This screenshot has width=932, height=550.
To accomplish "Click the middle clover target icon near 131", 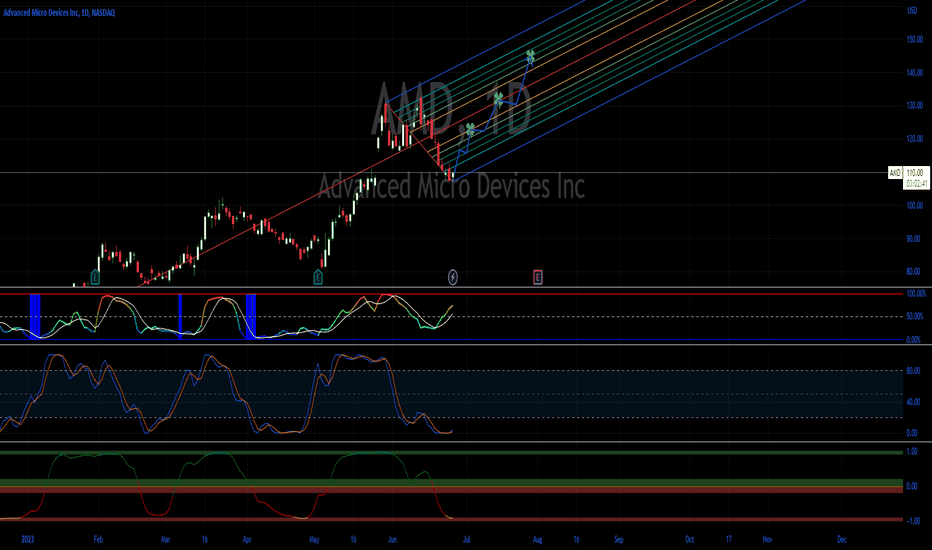I will point(498,99).
